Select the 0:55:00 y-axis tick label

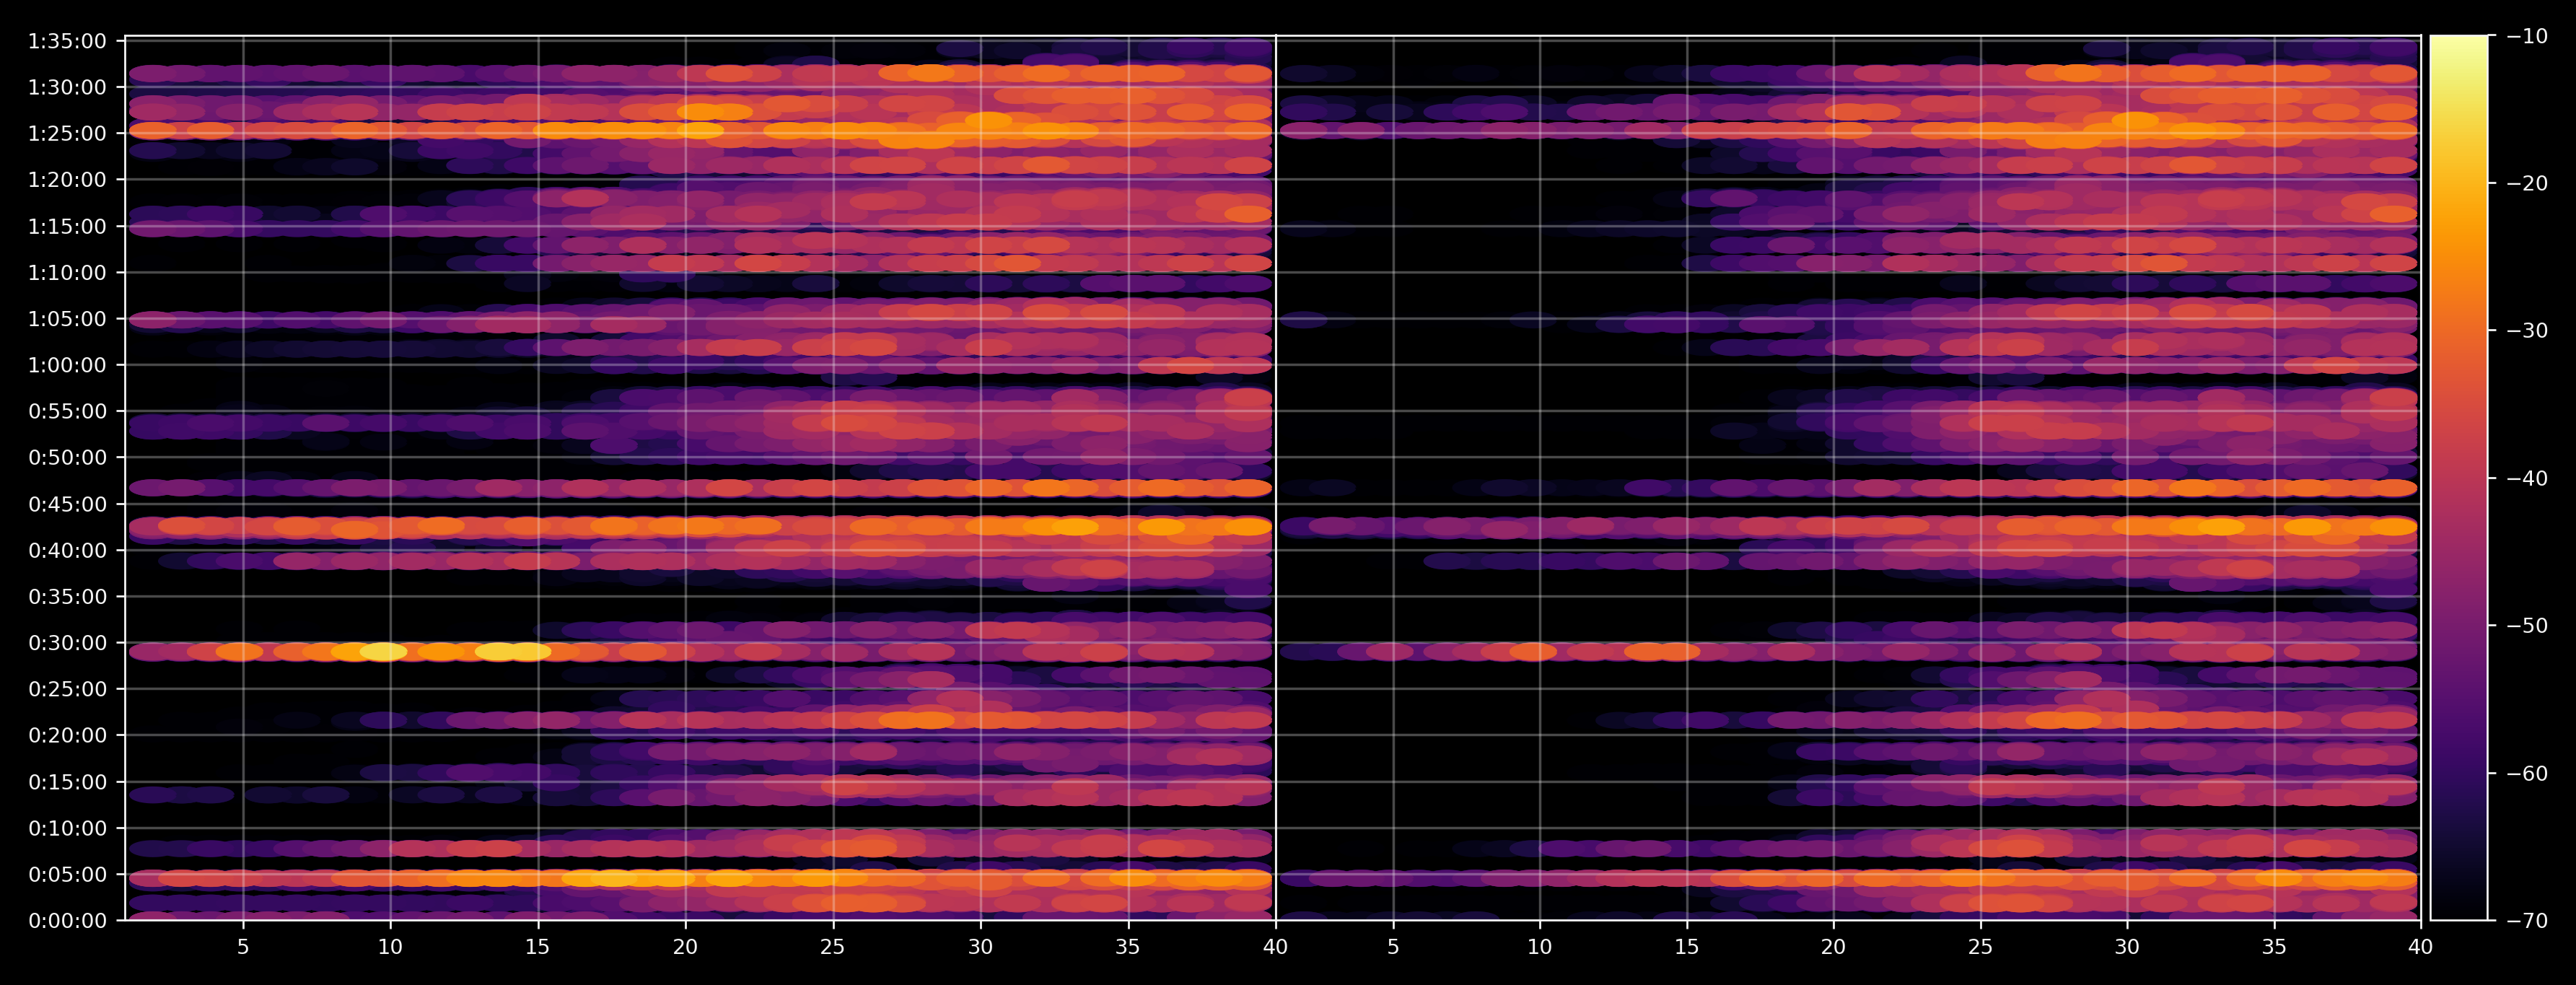click(67, 411)
